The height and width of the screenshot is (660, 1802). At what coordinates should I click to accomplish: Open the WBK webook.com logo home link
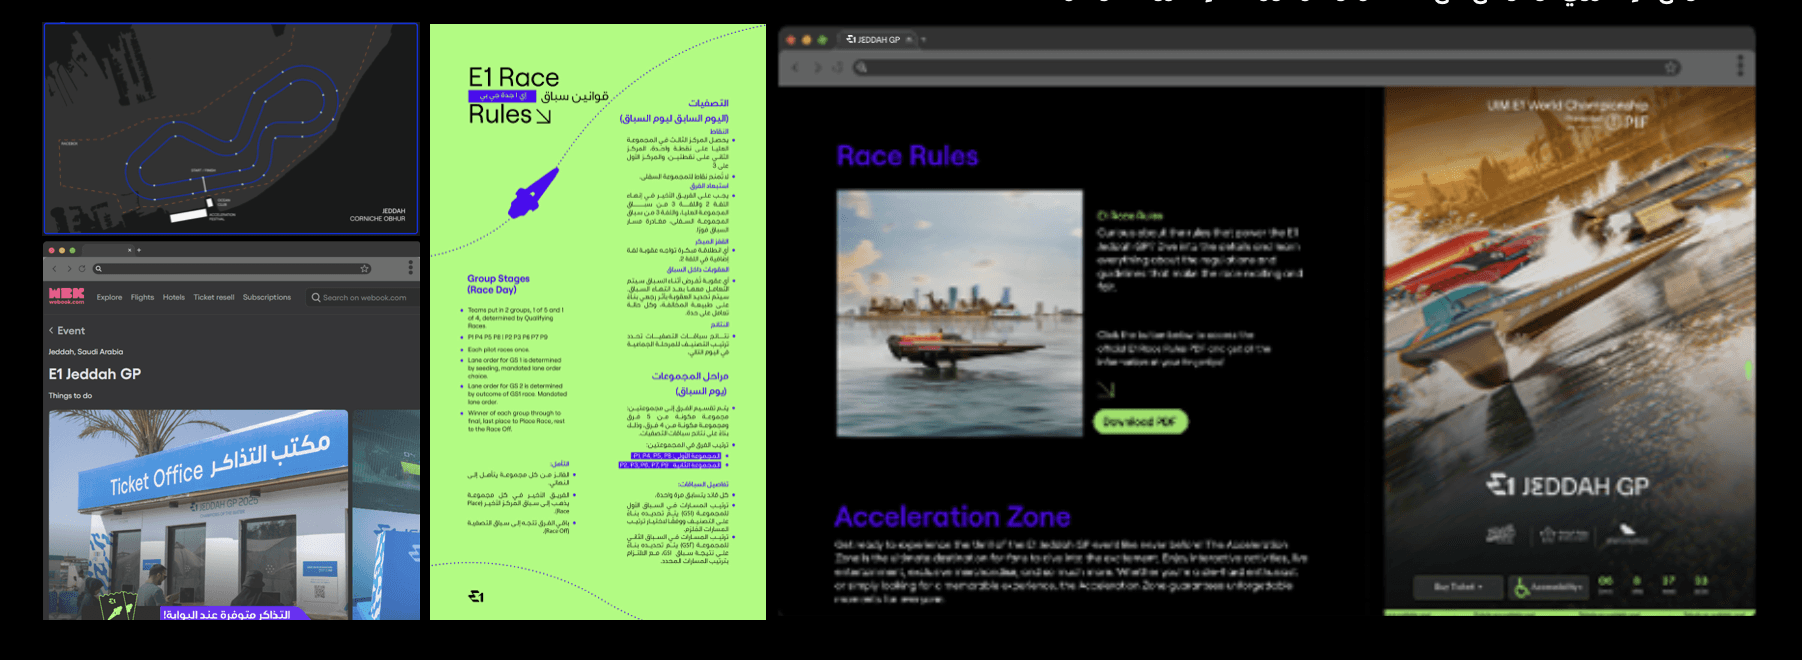66,296
